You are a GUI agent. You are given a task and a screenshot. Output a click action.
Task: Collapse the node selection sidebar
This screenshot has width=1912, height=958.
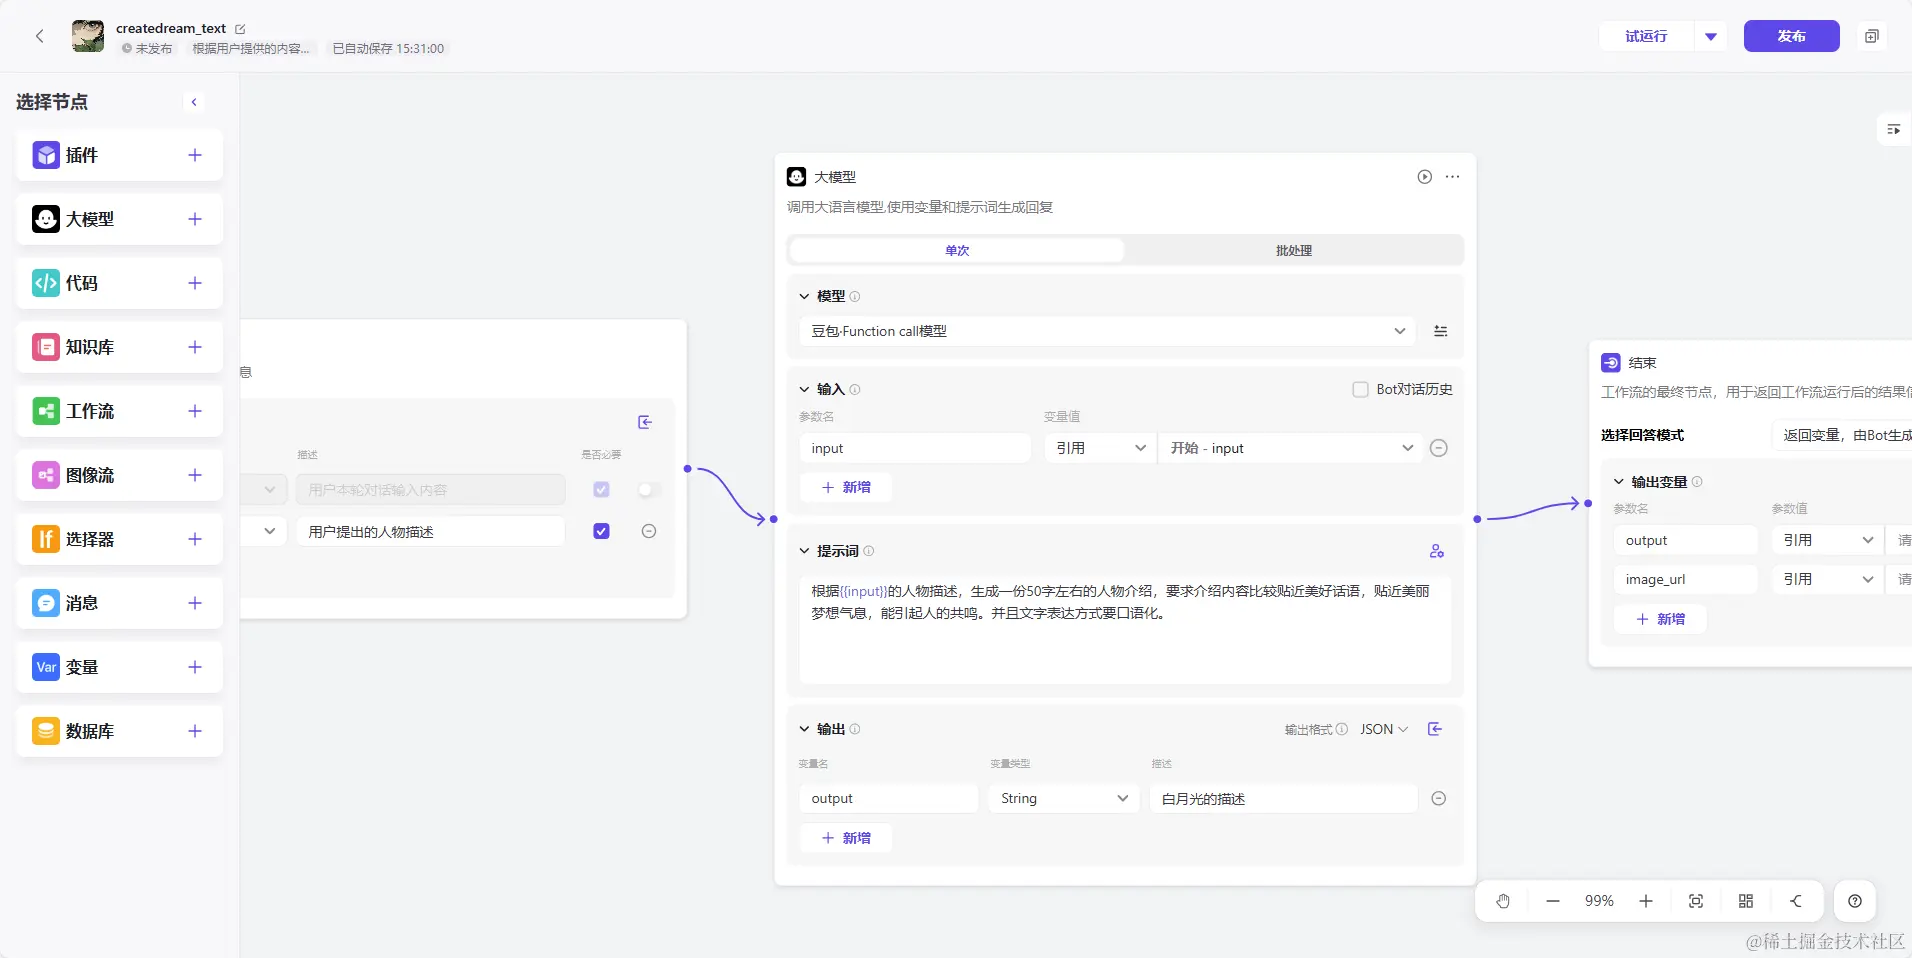(194, 102)
